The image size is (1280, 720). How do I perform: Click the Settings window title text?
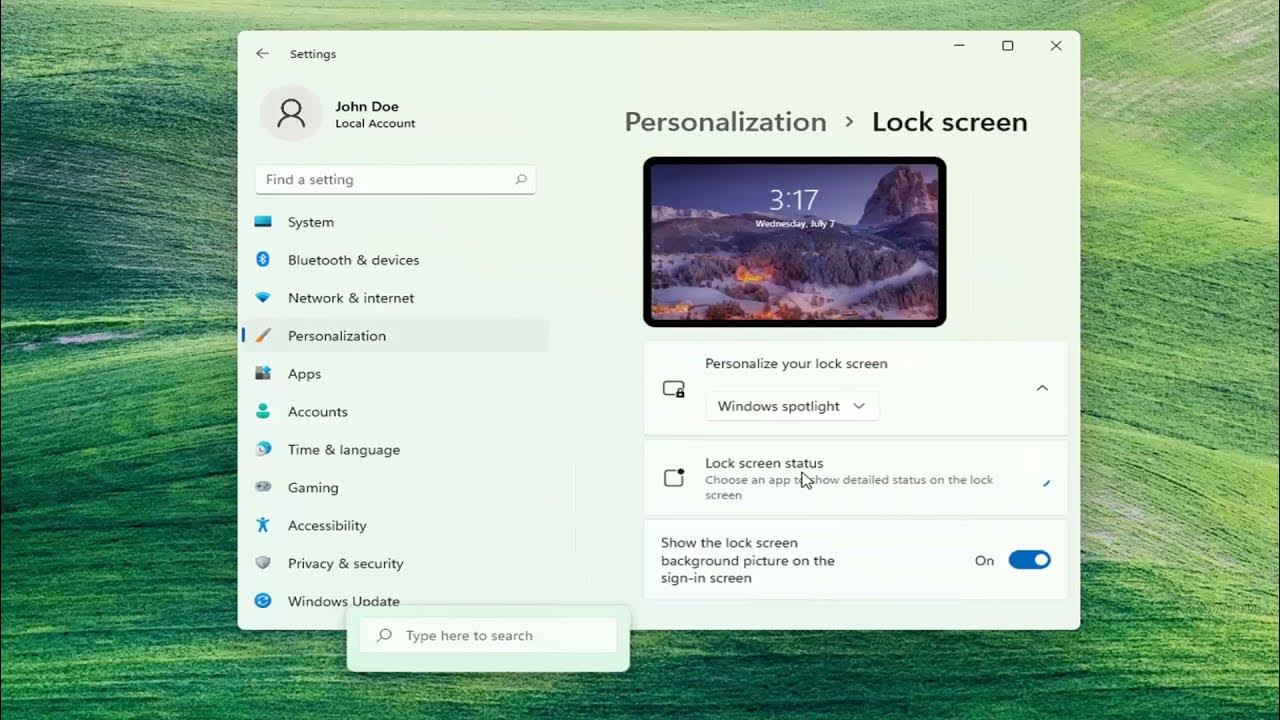pyautogui.click(x=313, y=54)
